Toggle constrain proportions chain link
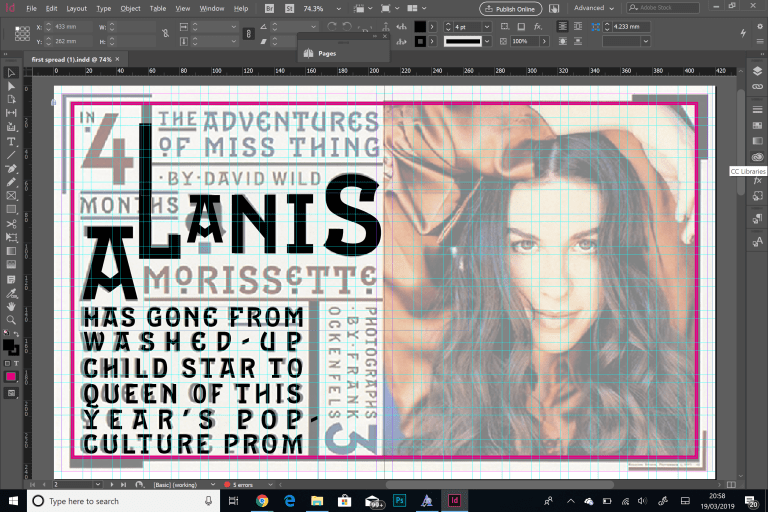Viewport: 768px width, 512px height. (247, 34)
